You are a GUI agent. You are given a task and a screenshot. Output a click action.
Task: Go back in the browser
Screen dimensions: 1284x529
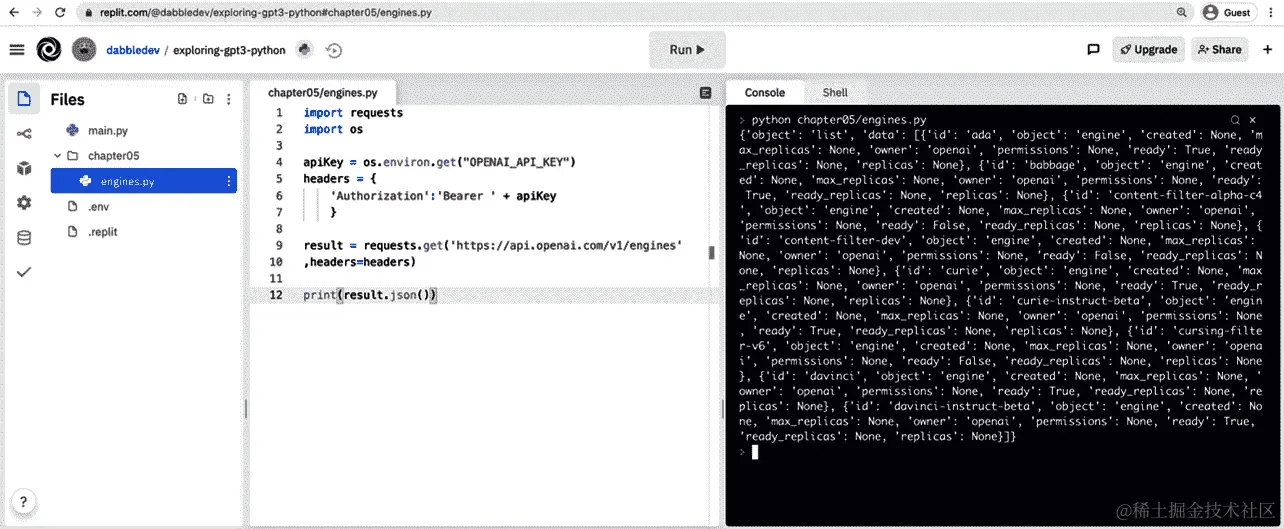[13, 12]
